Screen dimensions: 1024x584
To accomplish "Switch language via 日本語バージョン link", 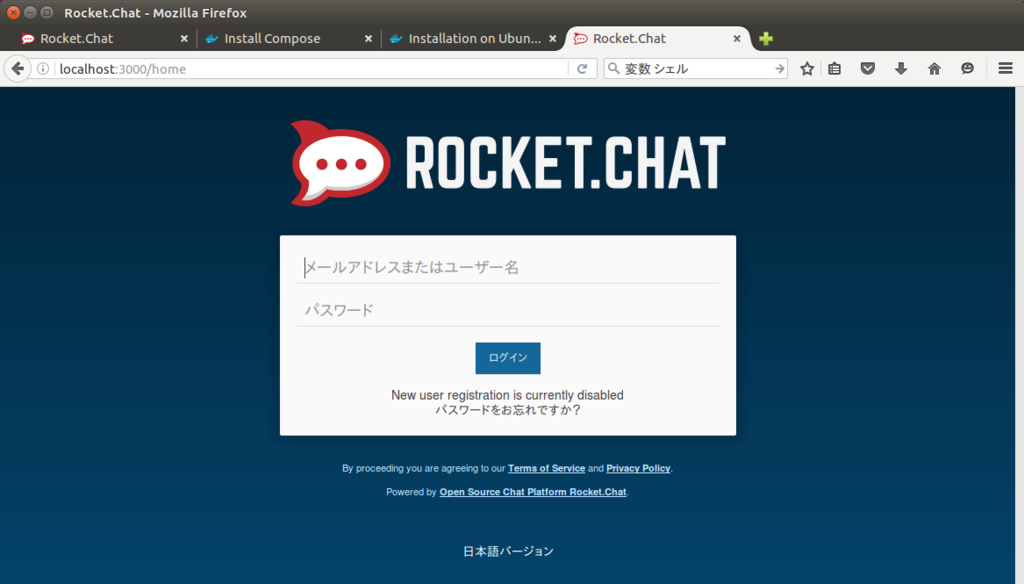I will pyautogui.click(x=508, y=551).
